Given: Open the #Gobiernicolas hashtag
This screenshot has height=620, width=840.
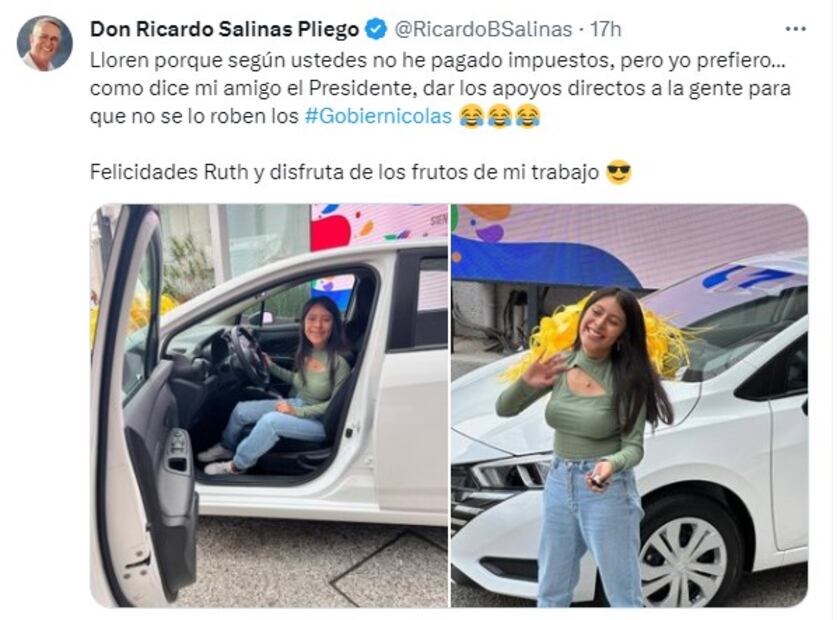Looking at the screenshot, I should 378,116.
